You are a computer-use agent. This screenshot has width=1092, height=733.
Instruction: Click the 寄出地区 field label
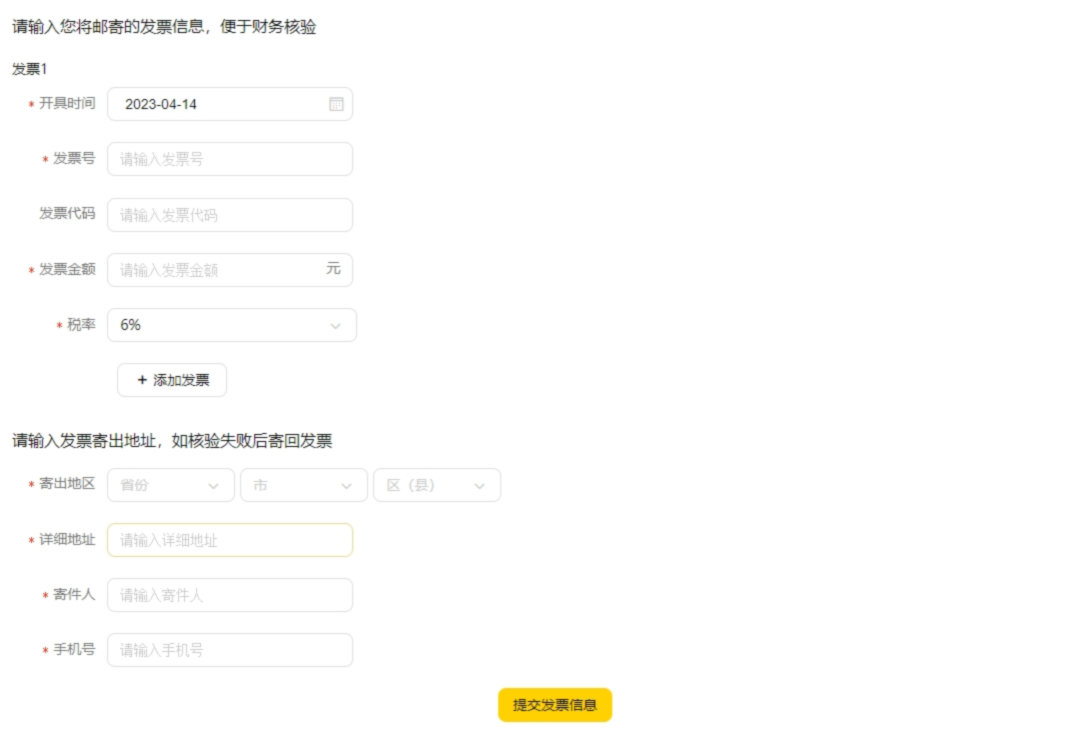(x=67, y=484)
